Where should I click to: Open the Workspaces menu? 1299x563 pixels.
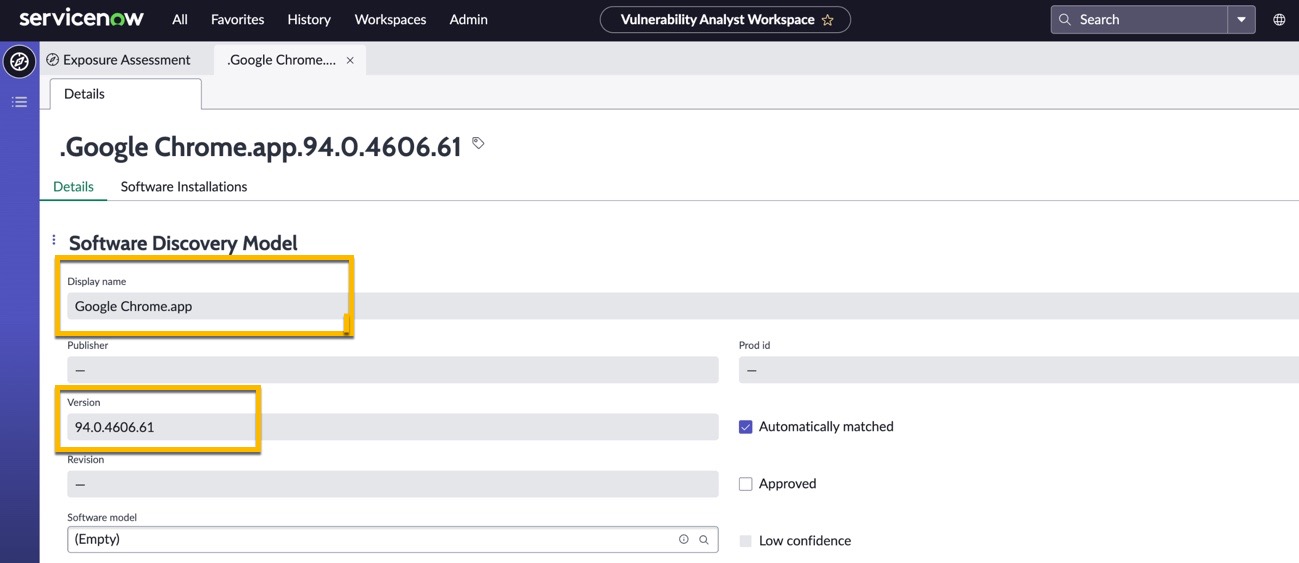pos(390,19)
